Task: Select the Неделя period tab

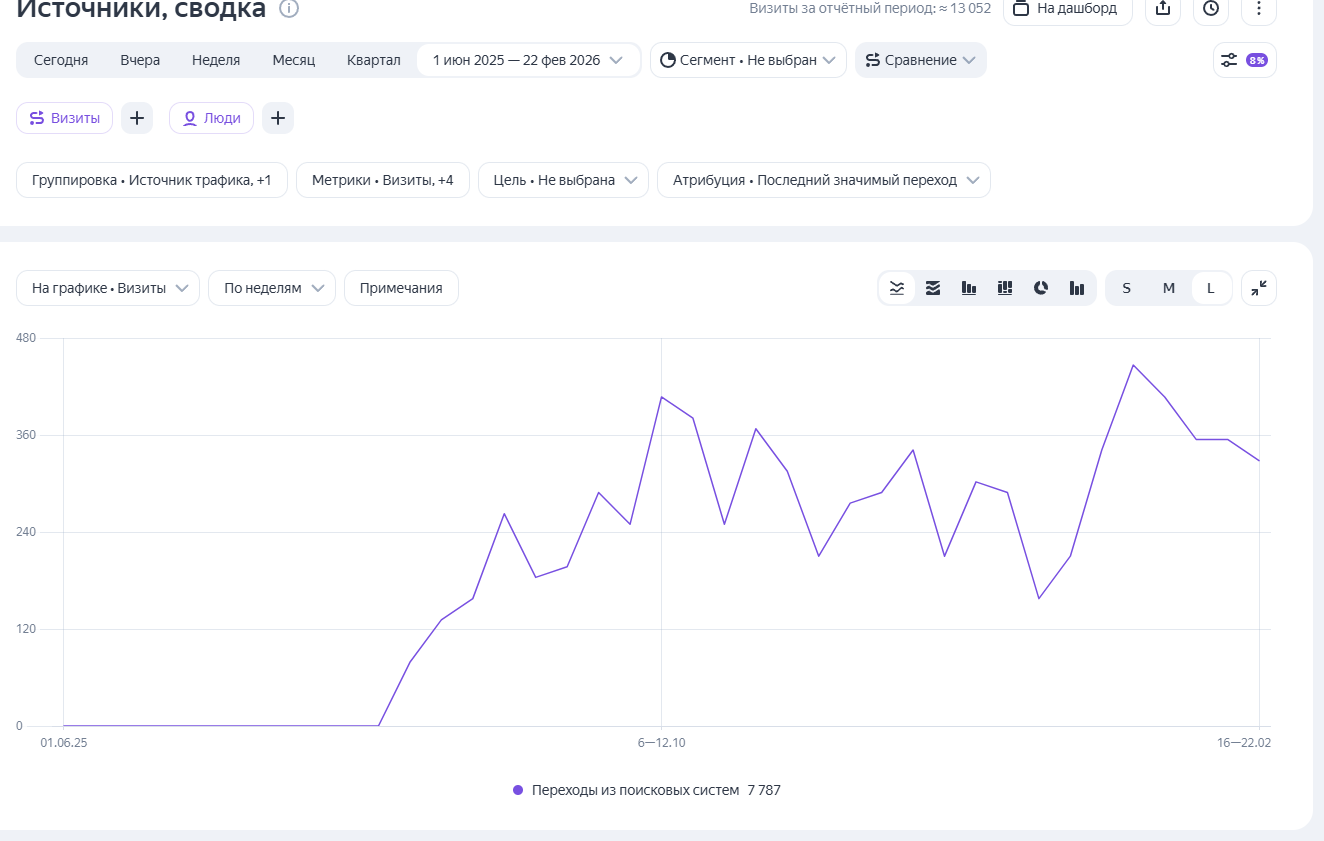Action: 216,60
